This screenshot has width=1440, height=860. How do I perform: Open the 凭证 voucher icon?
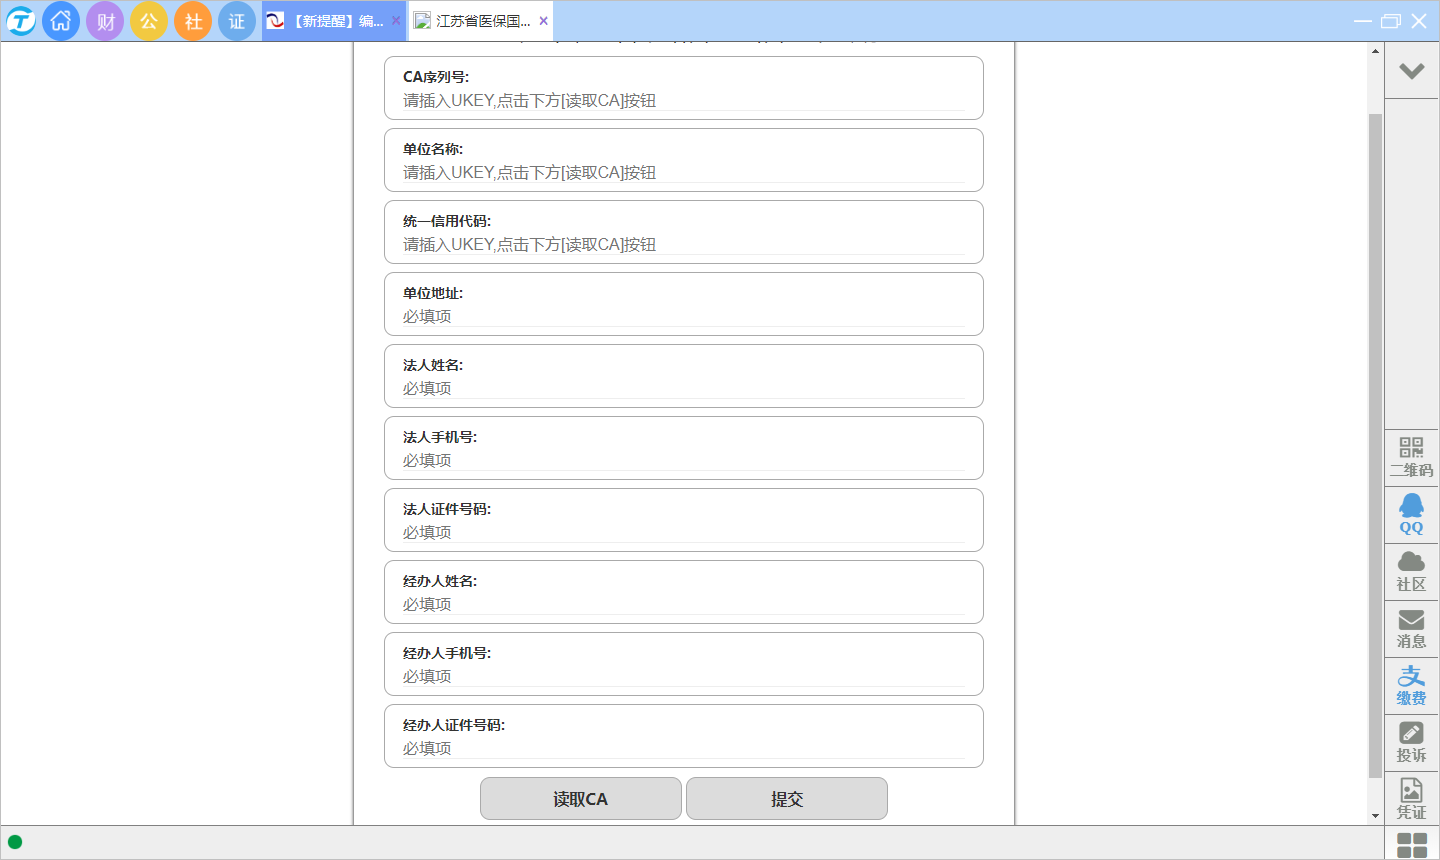pyautogui.click(x=1411, y=799)
